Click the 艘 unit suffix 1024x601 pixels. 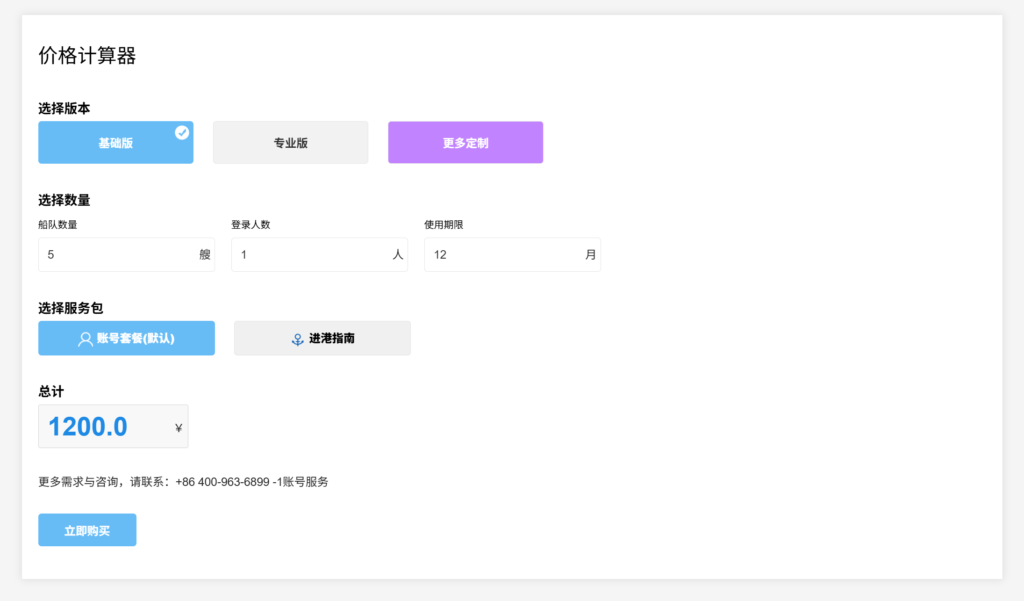[205, 255]
